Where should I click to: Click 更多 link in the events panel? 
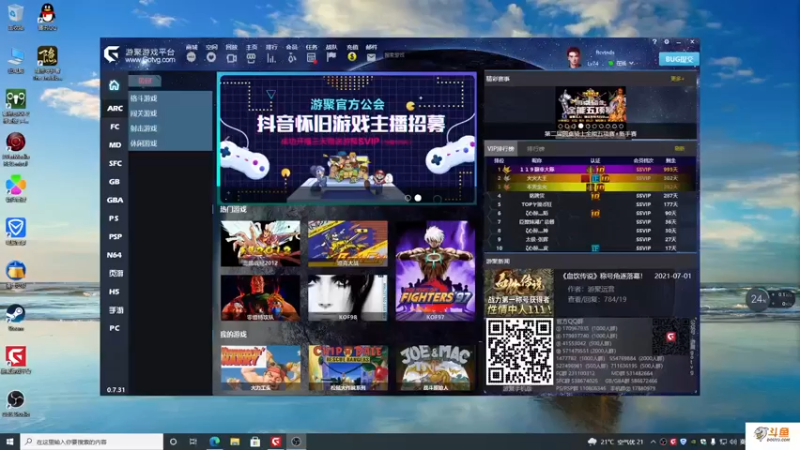[677, 79]
